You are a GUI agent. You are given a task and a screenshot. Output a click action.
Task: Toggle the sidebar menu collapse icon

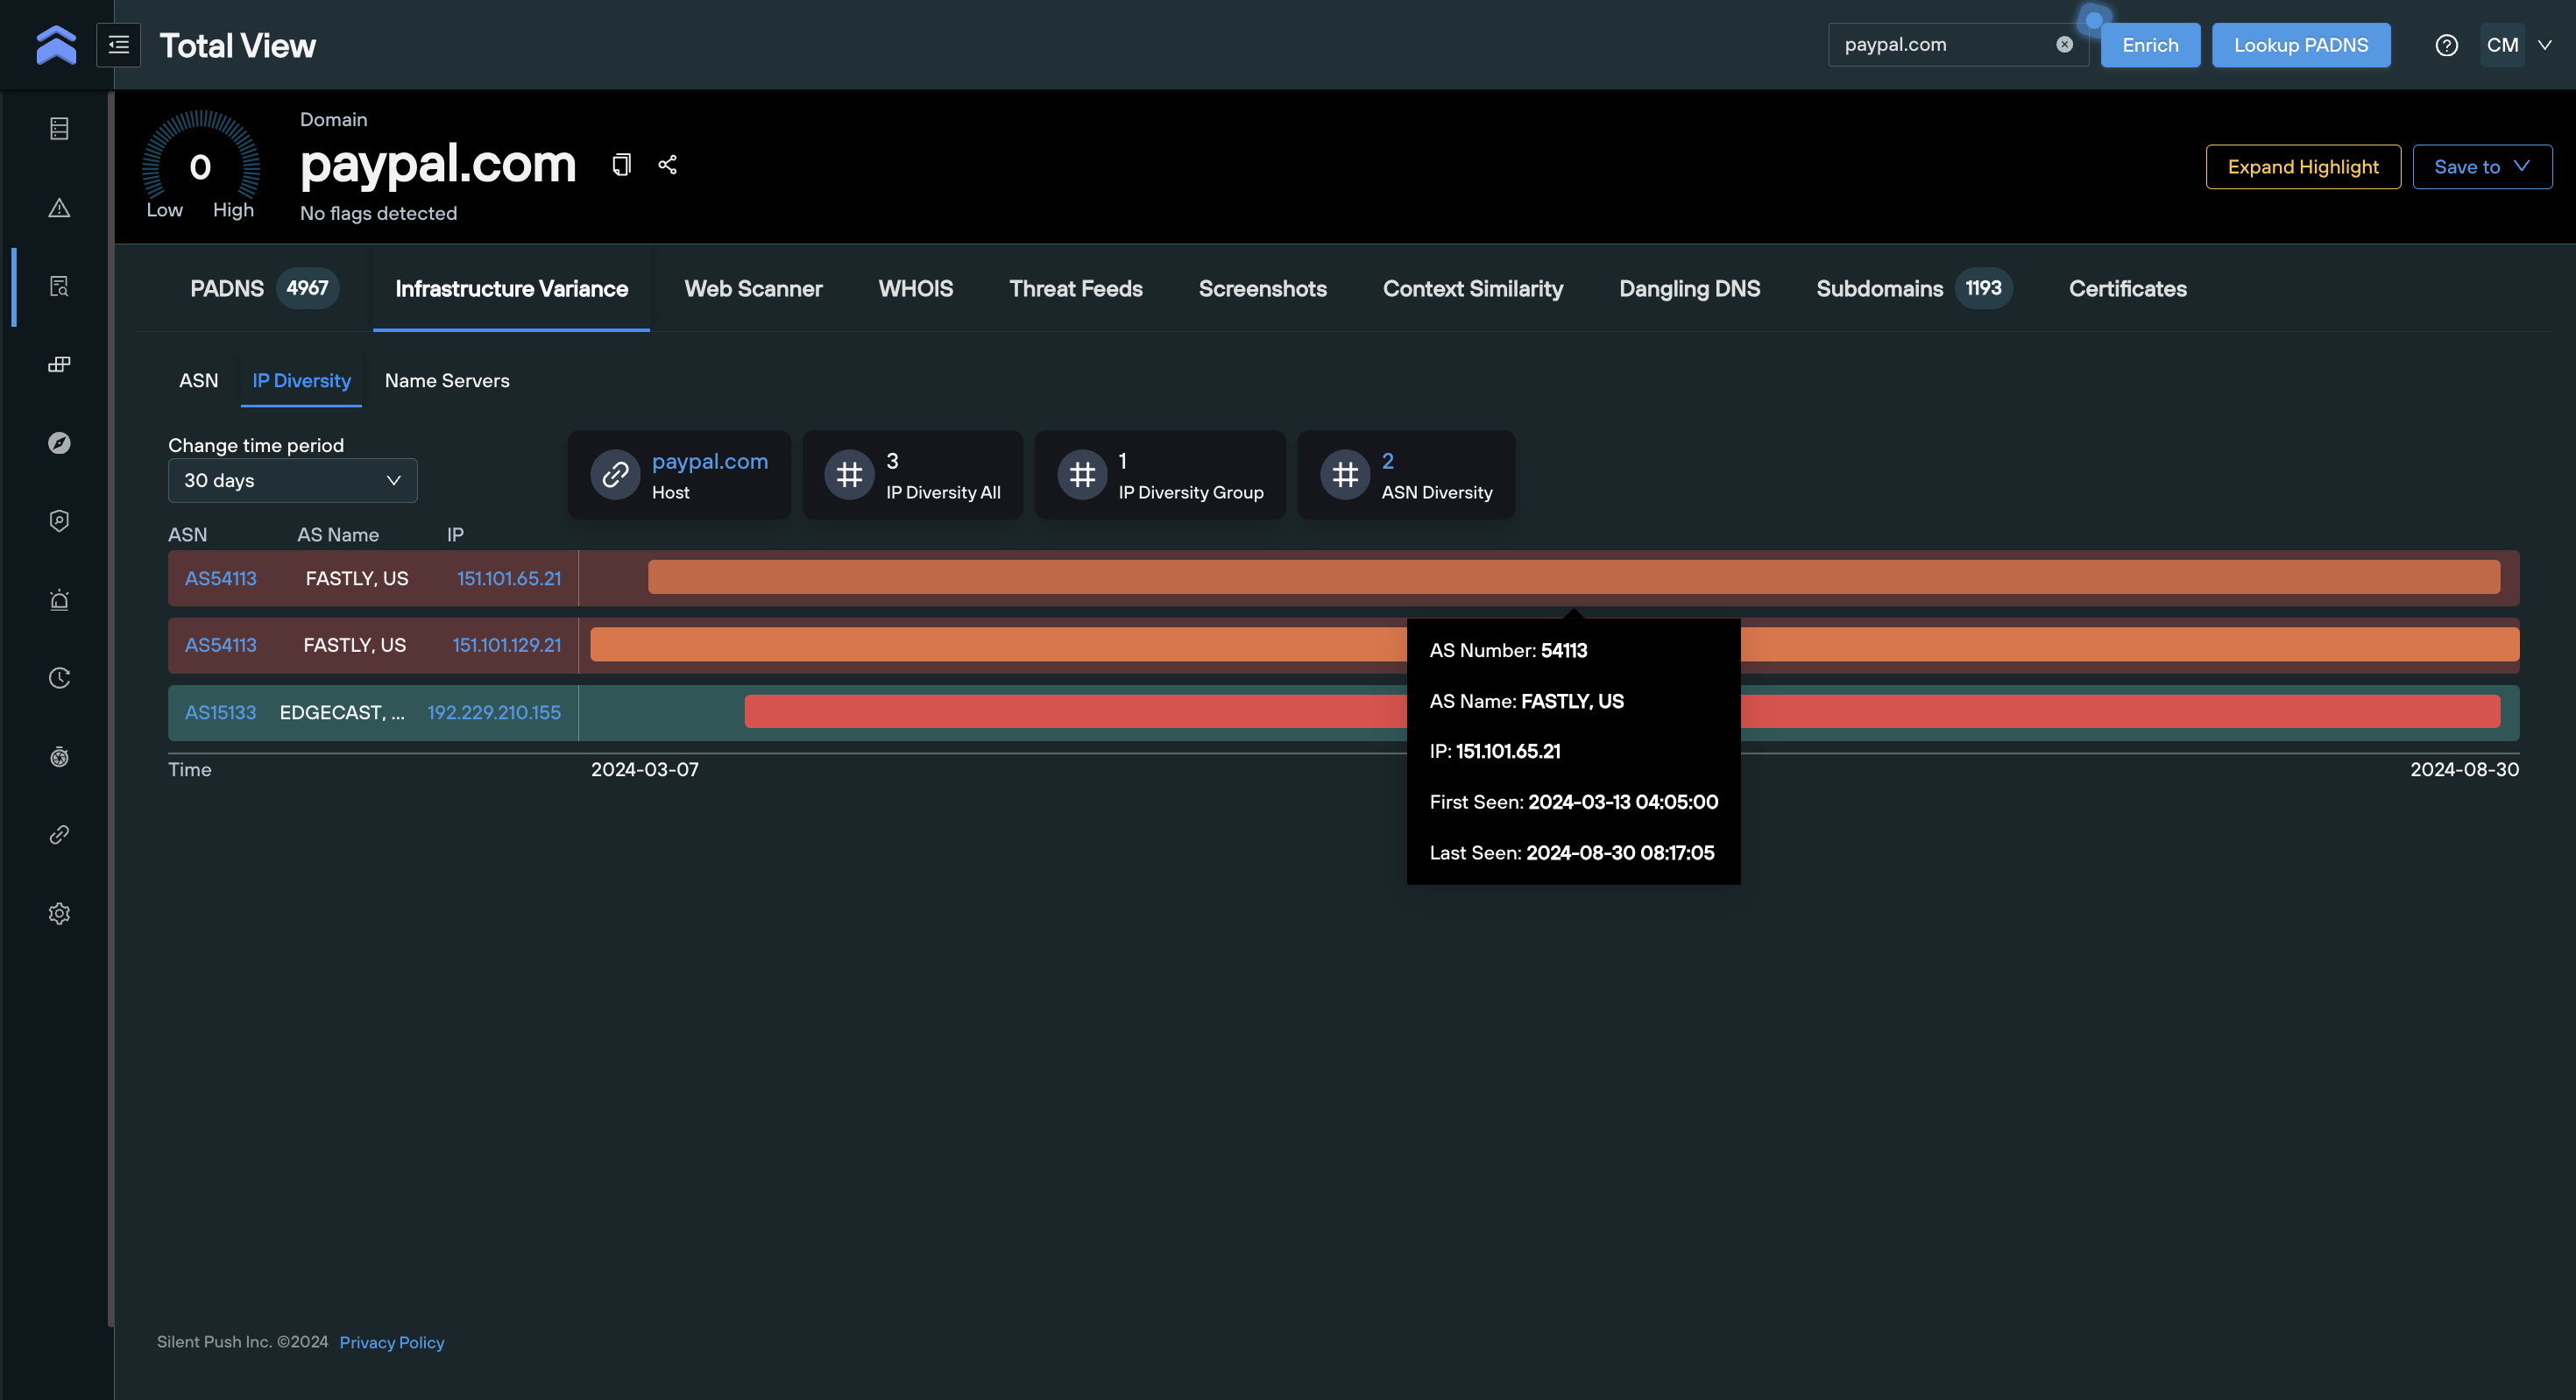coord(118,45)
